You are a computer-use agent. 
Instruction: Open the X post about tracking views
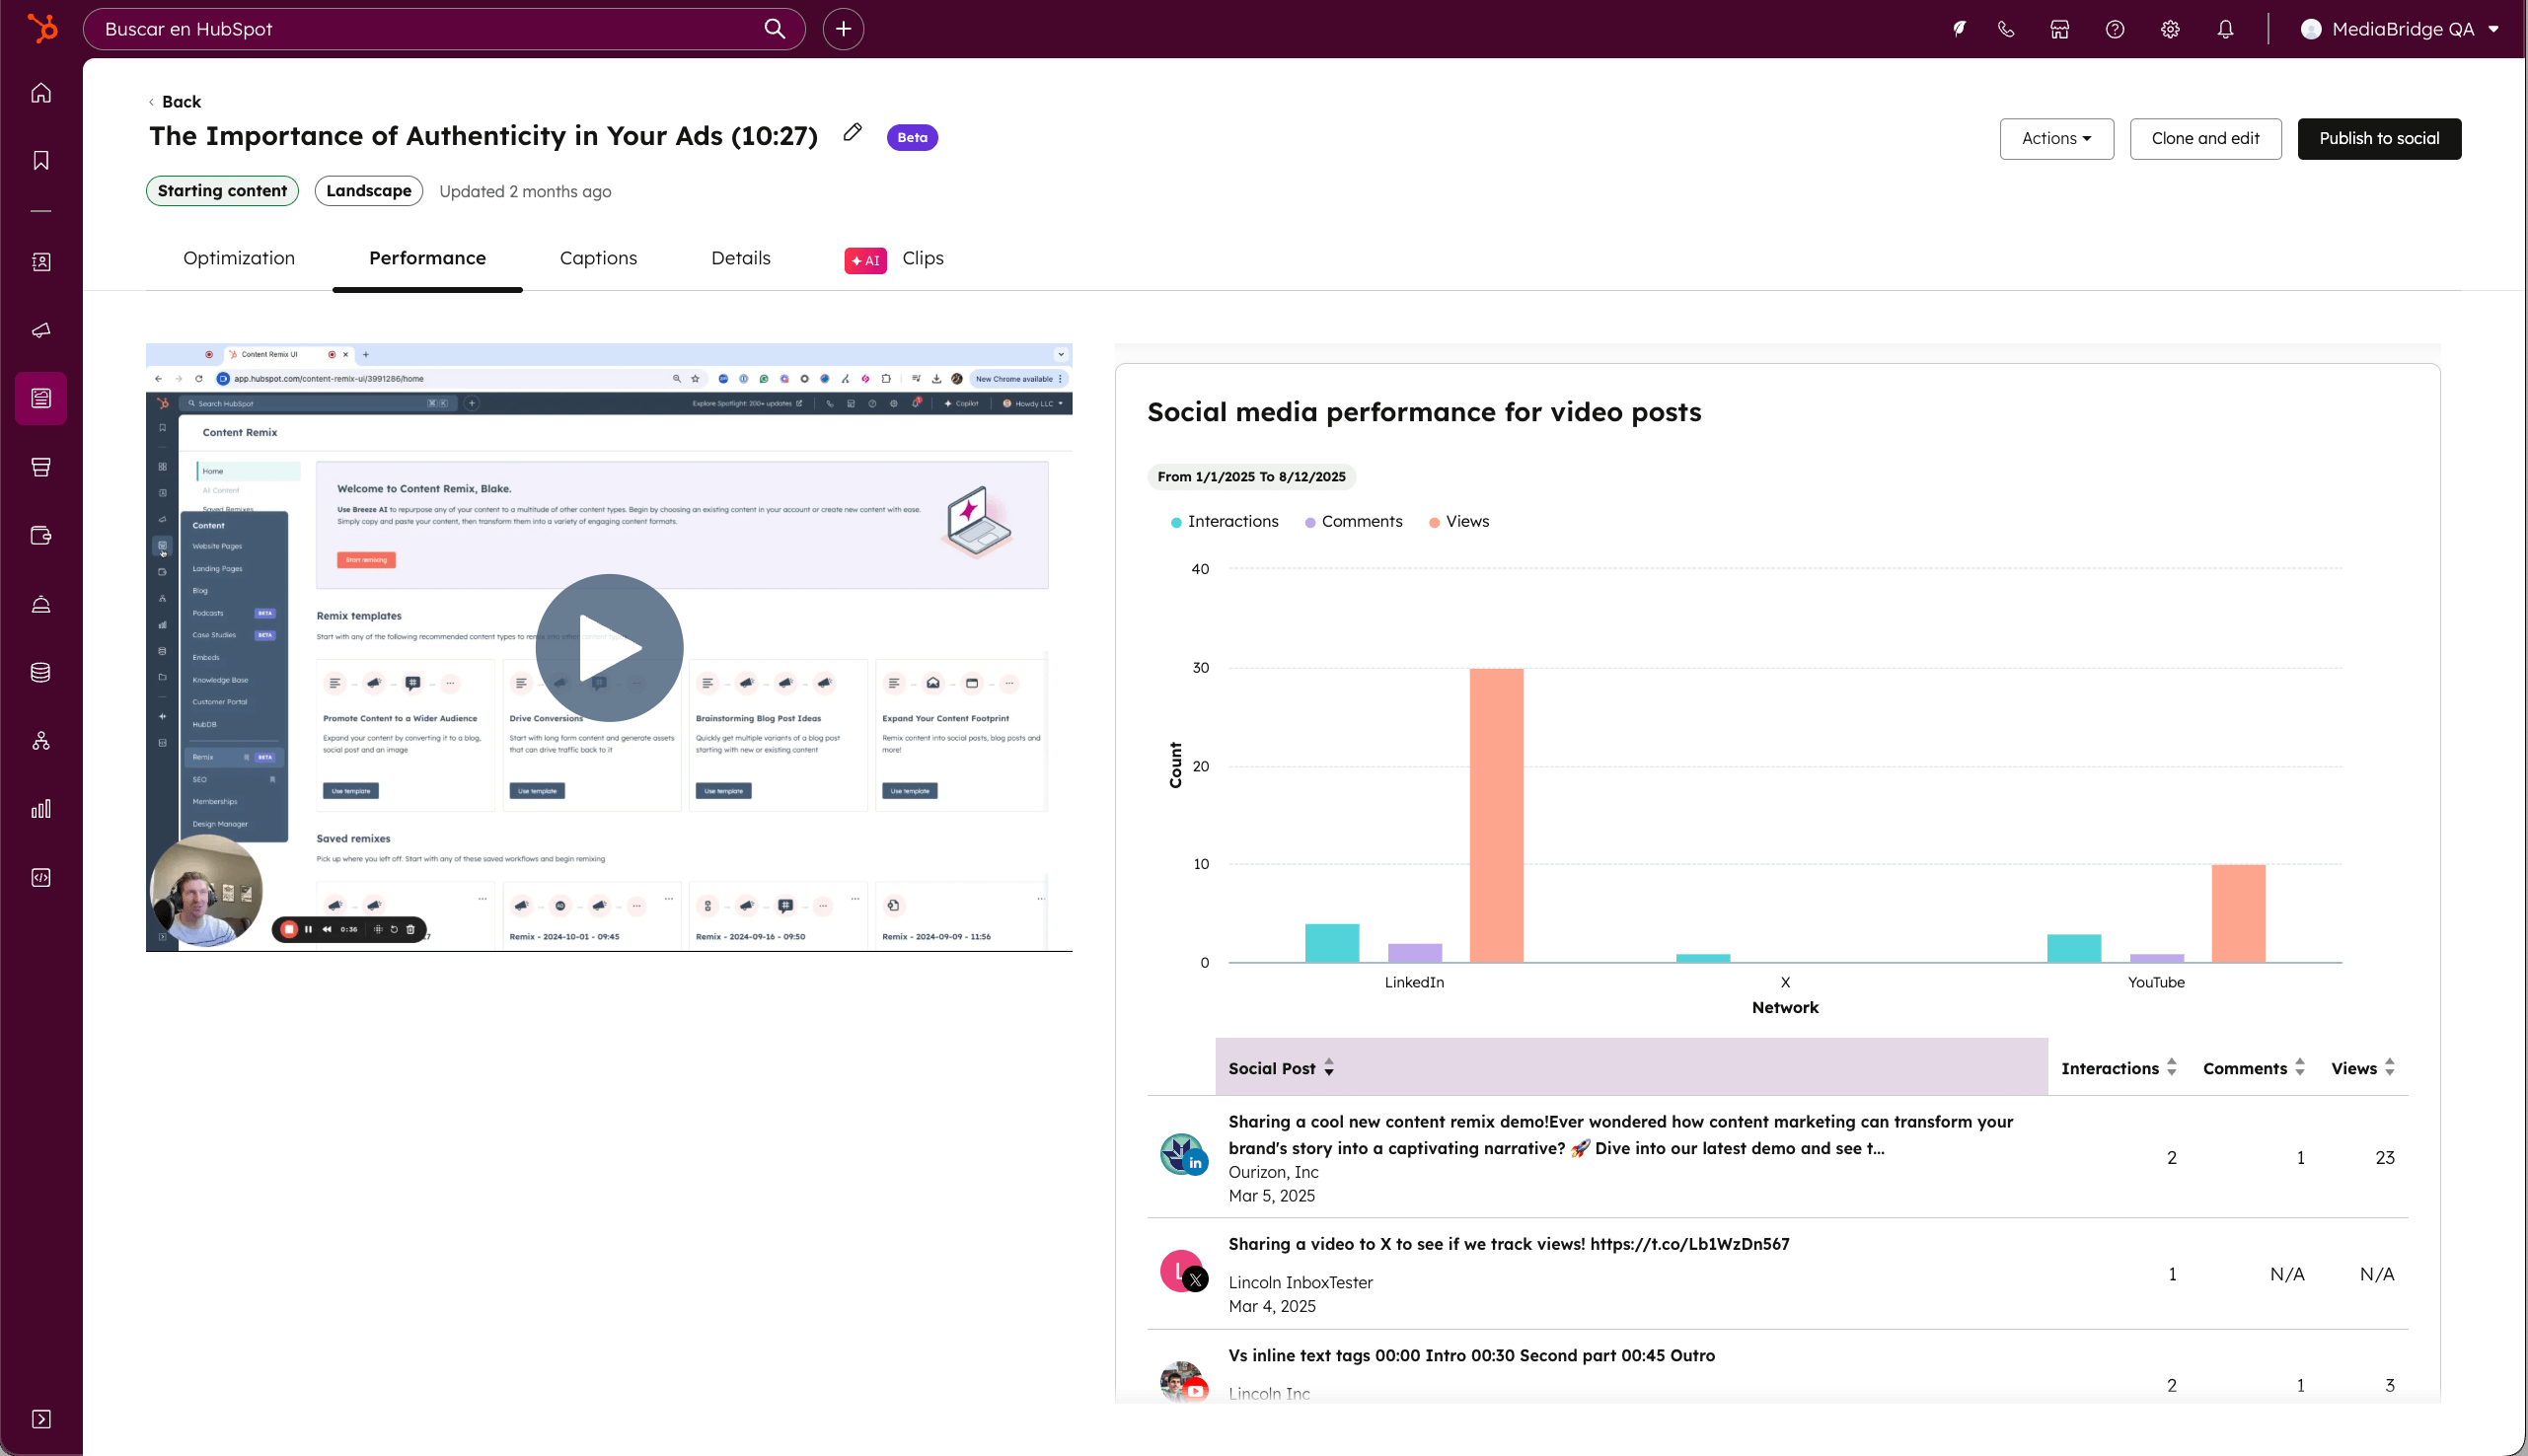pos(1508,1244)
